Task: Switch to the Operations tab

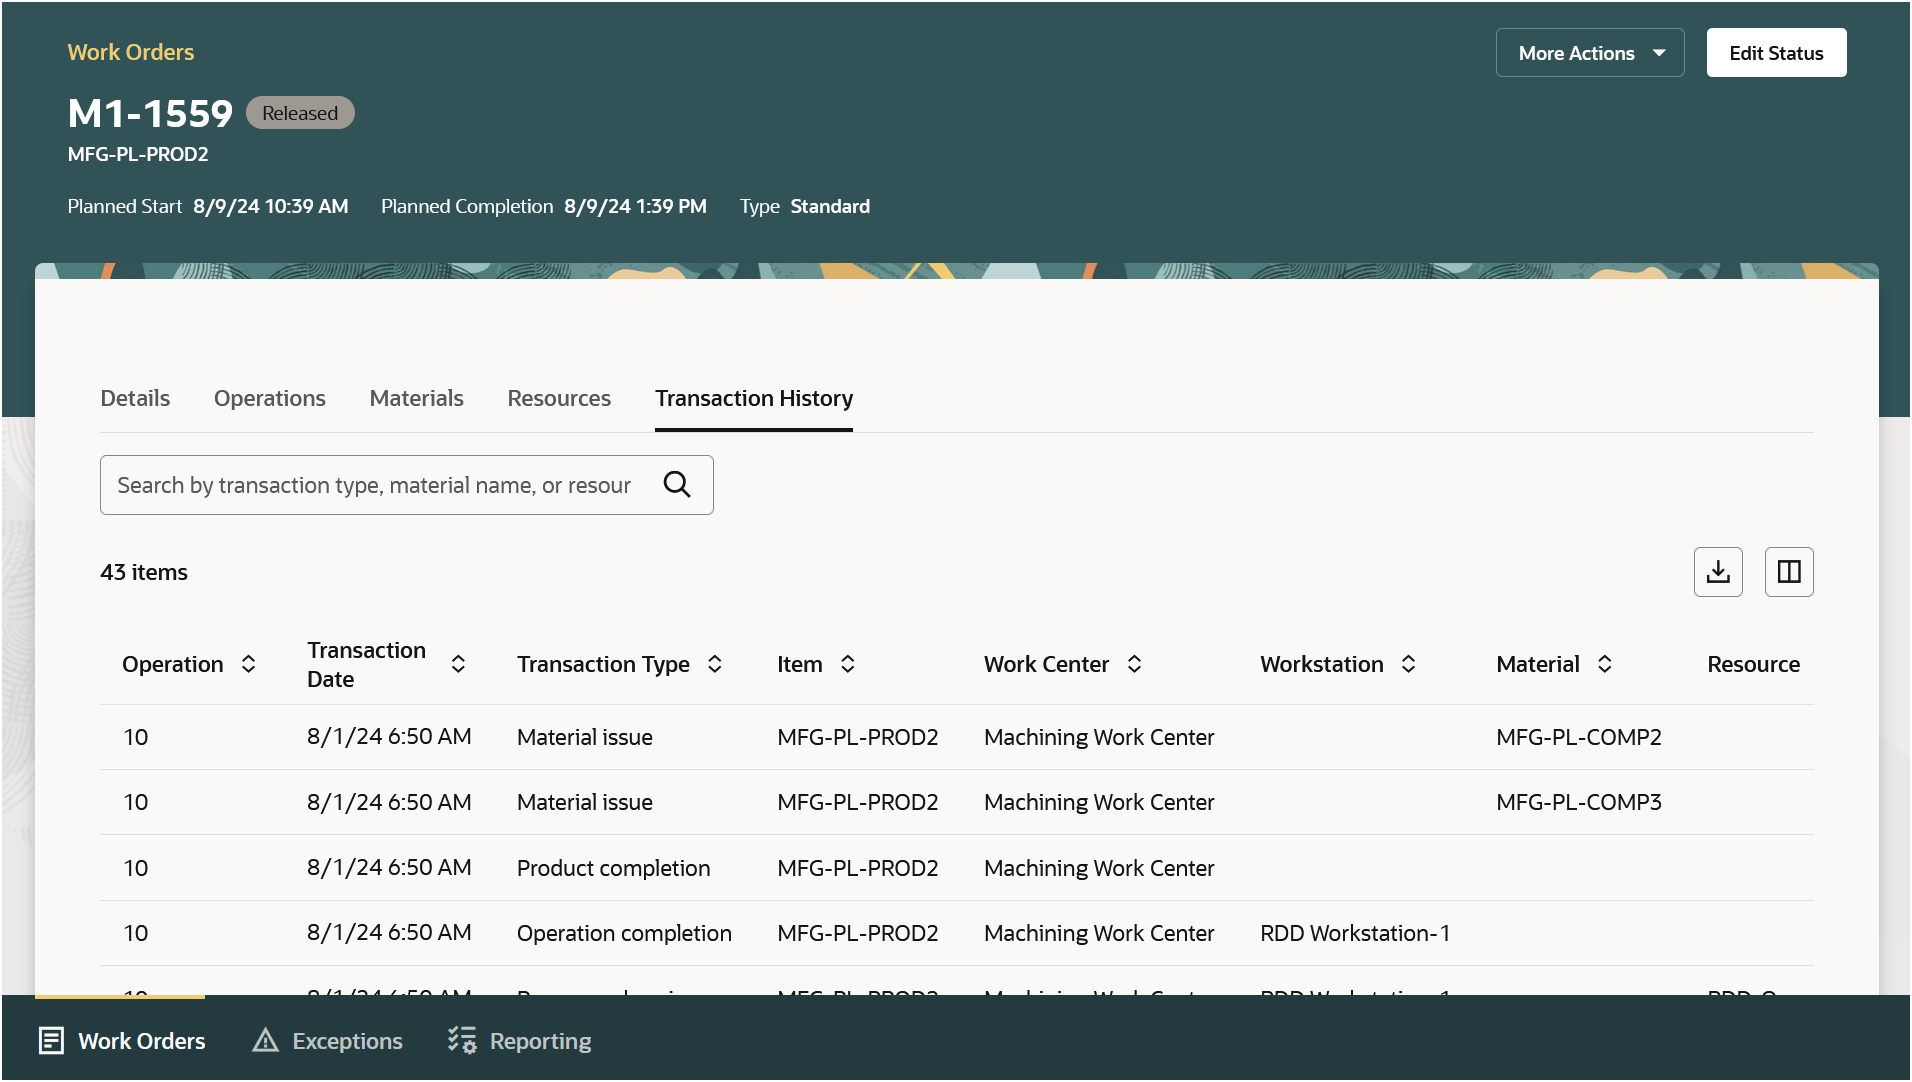Action: (270, 398)
